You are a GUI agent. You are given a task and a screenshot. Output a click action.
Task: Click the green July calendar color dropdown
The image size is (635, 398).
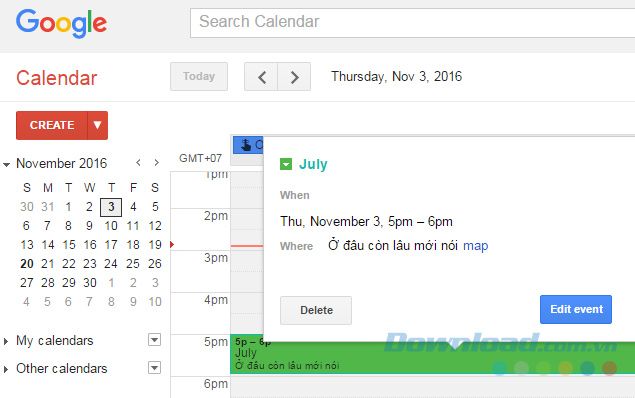(286, 164)
